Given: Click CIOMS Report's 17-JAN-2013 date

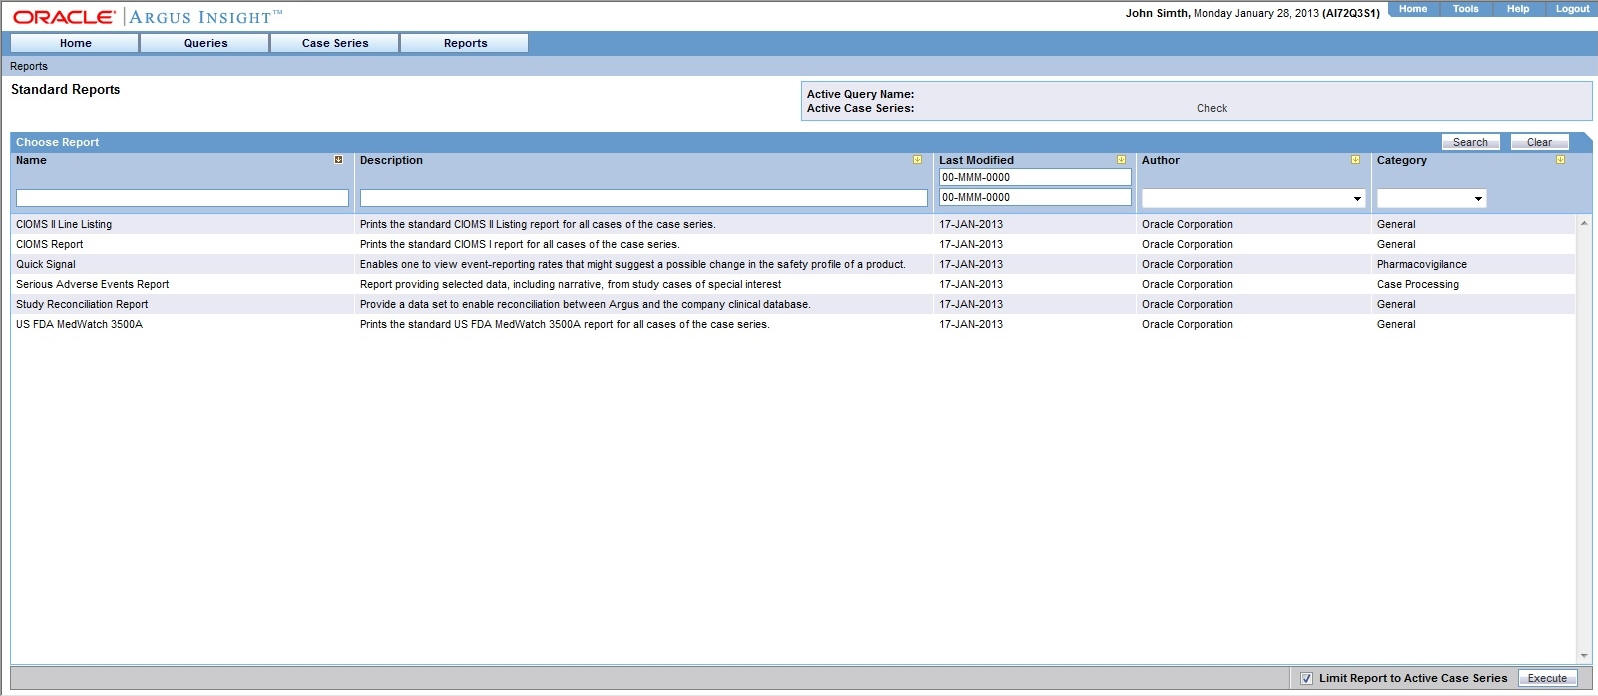Looking at the screenshot, I should point(971,244).
